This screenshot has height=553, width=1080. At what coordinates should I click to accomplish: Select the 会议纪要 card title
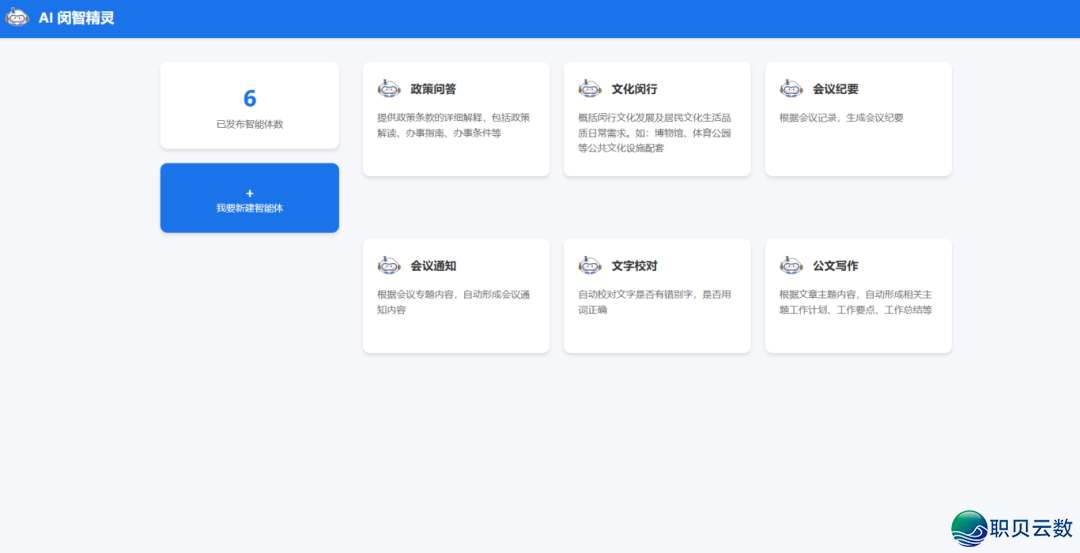point(835,89)
